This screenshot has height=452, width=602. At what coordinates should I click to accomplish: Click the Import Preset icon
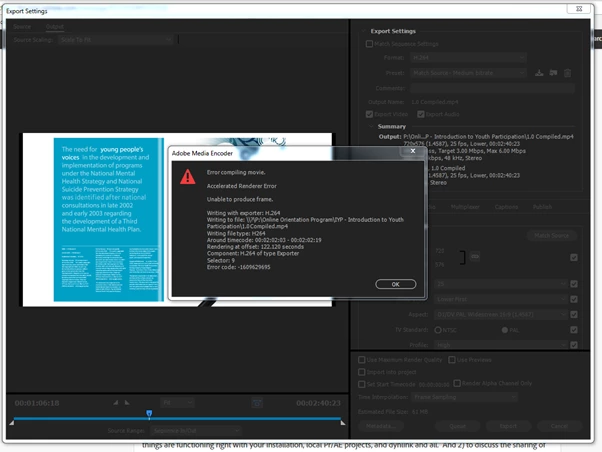pos(553,73)
